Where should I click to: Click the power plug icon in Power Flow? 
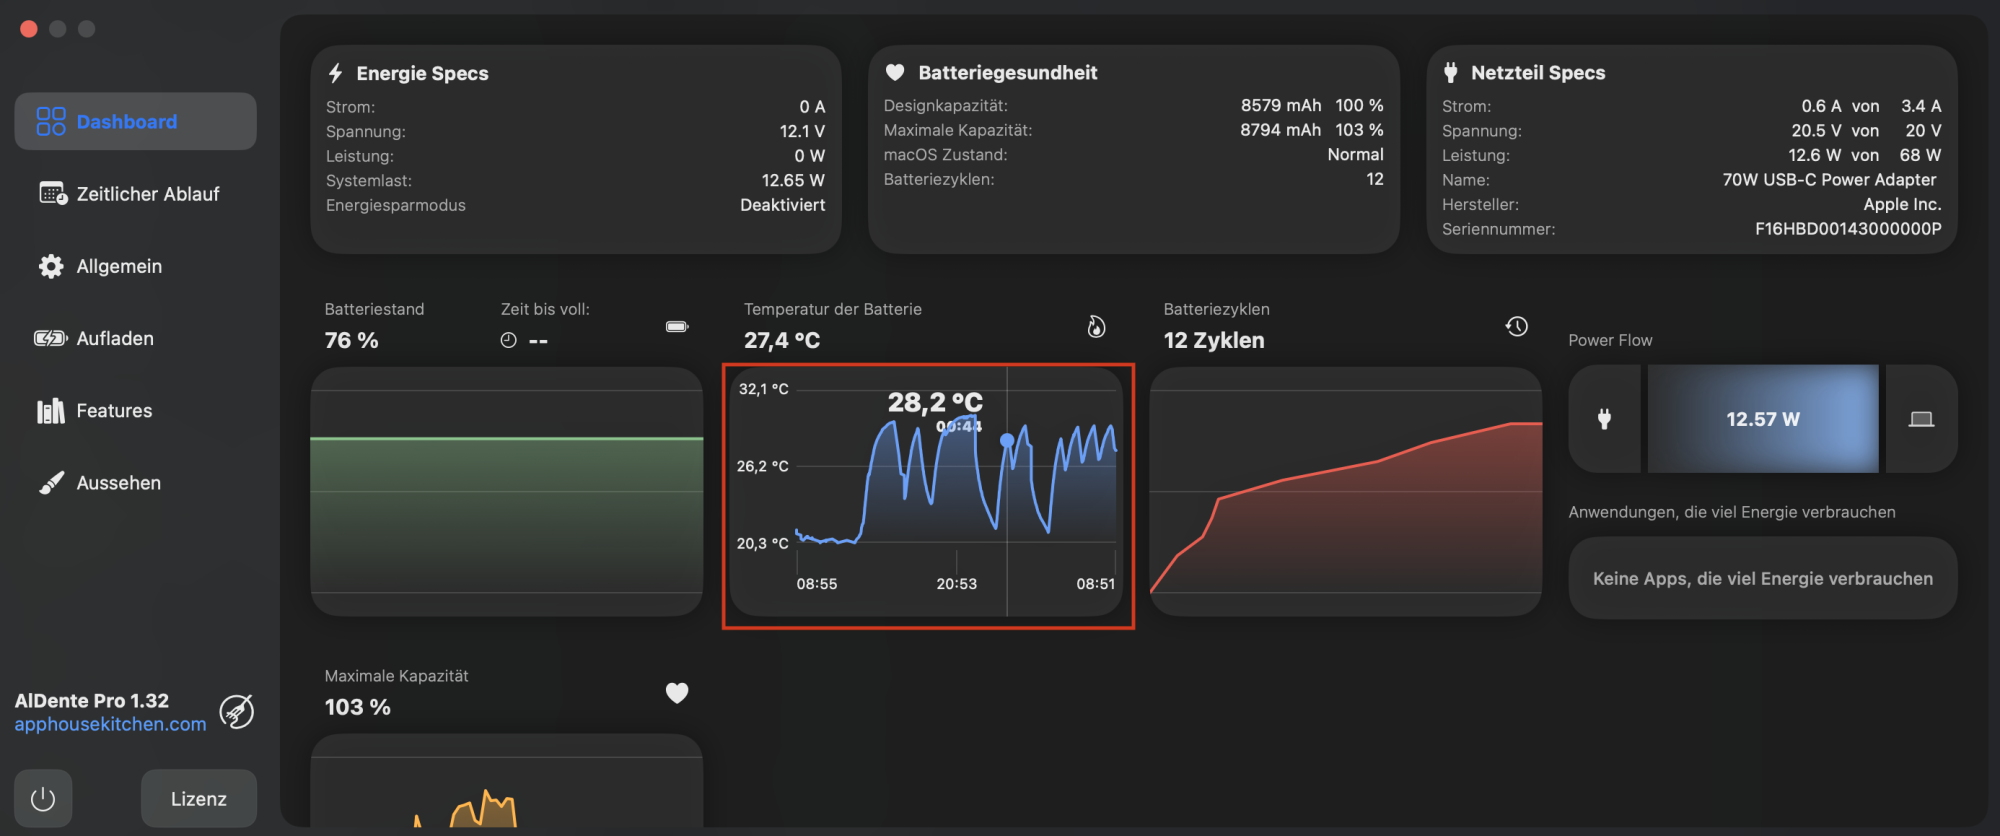tap(1604, 419)
